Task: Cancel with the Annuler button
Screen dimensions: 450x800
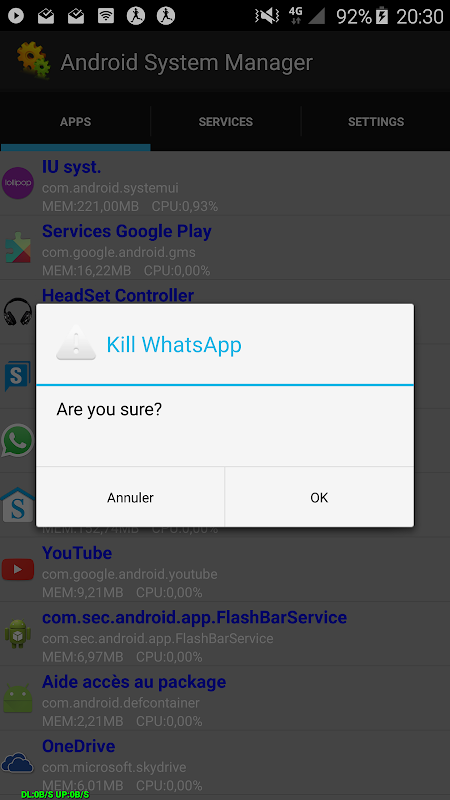Action: pyautogui.click(x=130, y=497)
